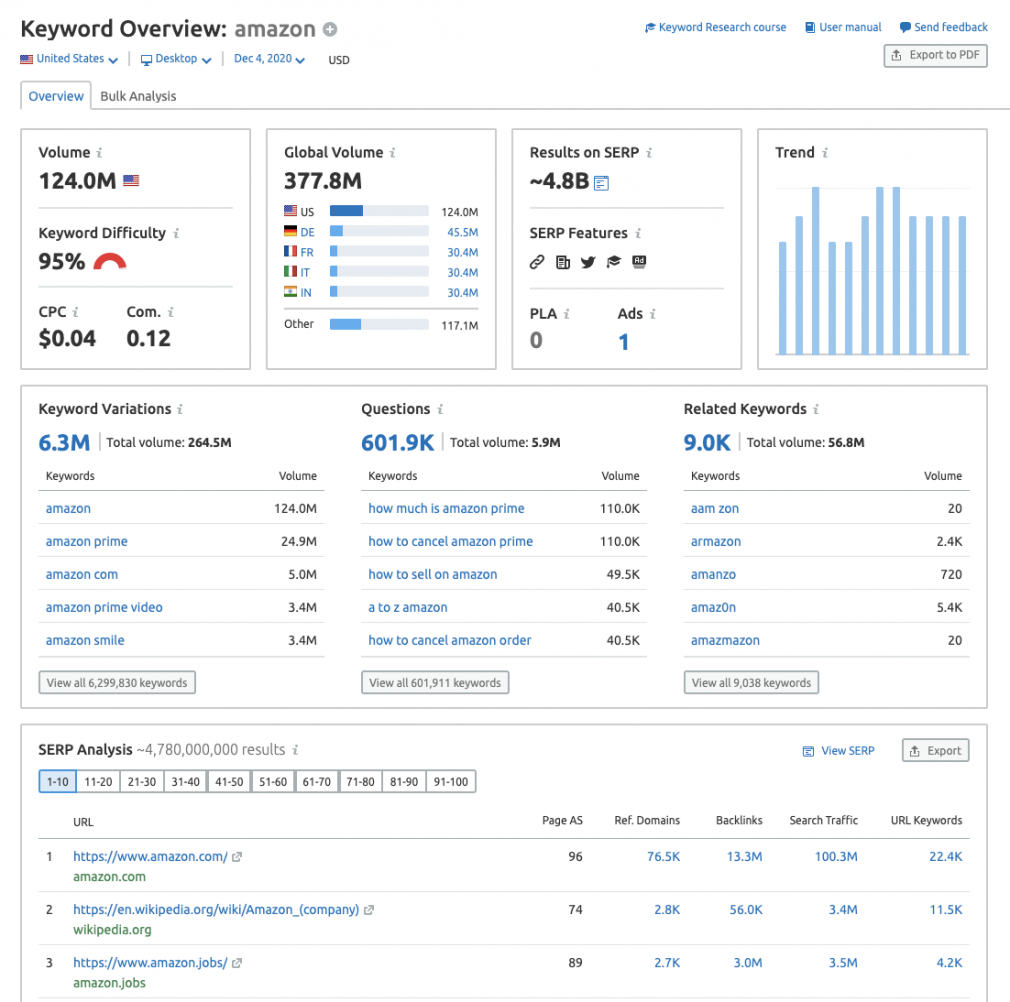Open the amazon prime keyword
1010x1002 pixels.
coord(86,542)
